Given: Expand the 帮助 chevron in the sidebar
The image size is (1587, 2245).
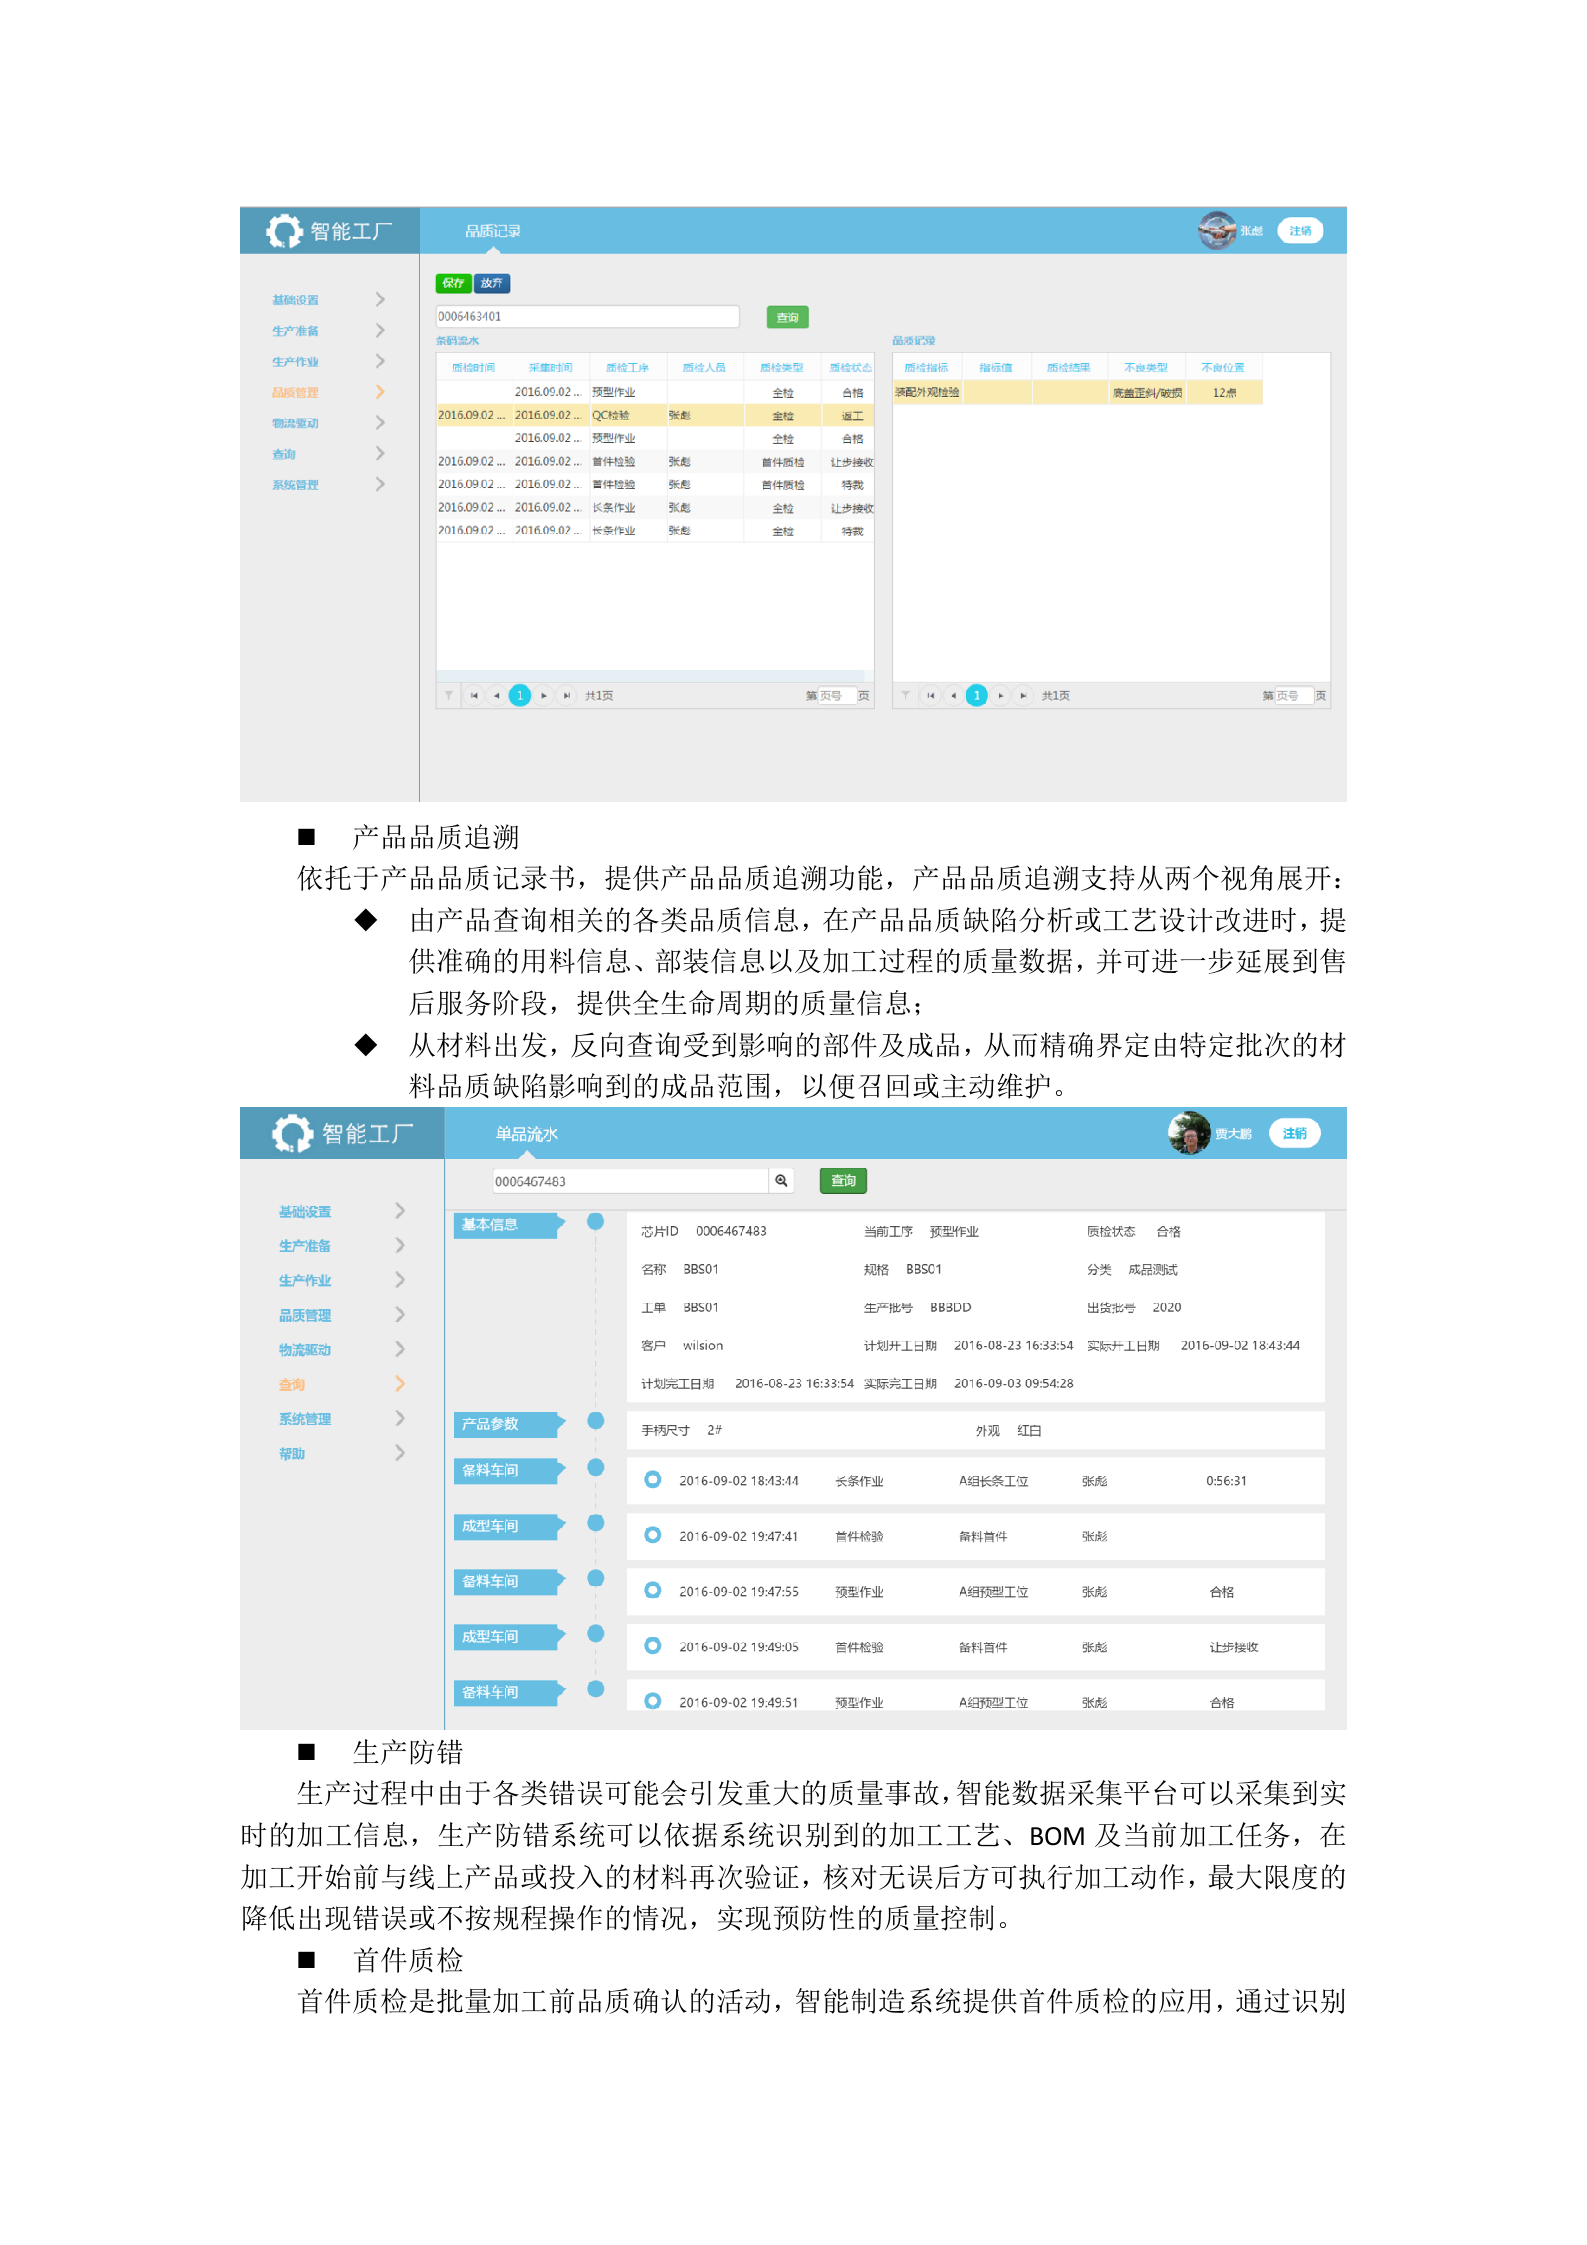Looking at the screenshot, I should [x=400, y=1452].
